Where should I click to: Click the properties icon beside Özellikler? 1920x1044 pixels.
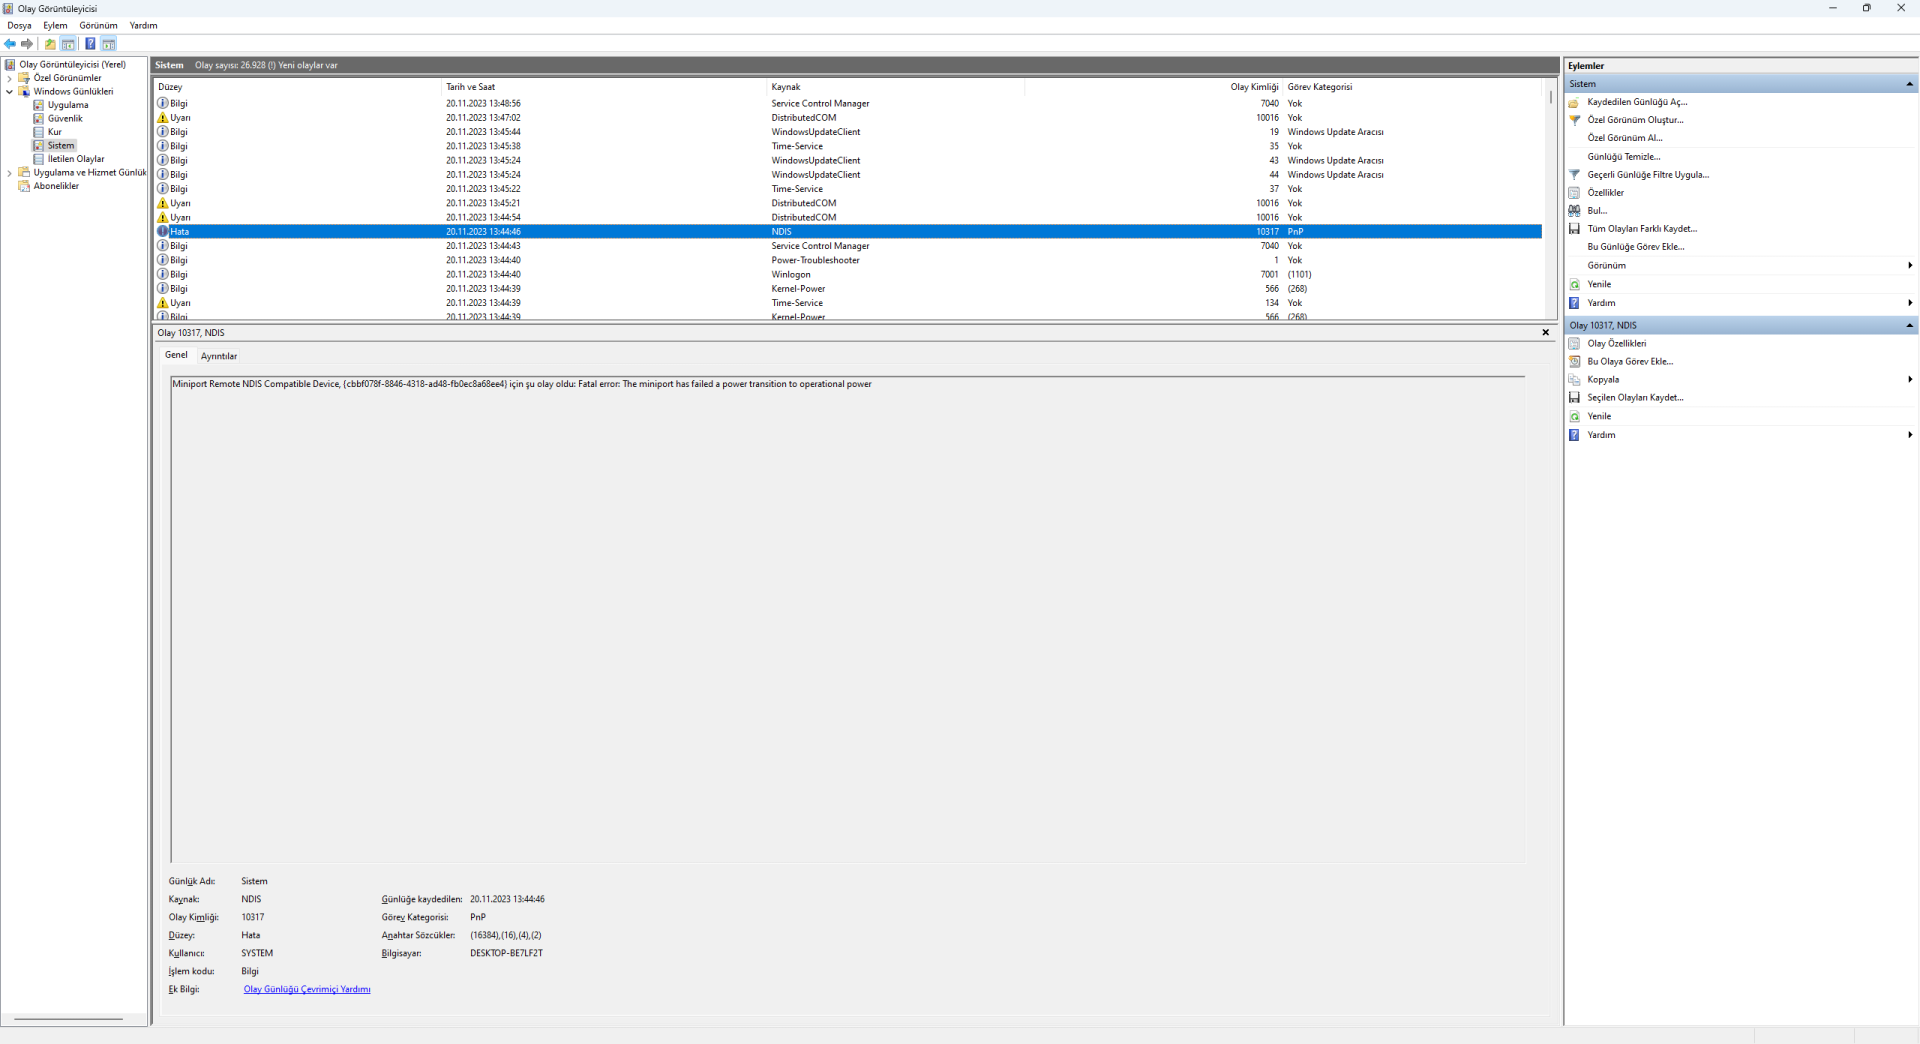(x=1574, y=193)
